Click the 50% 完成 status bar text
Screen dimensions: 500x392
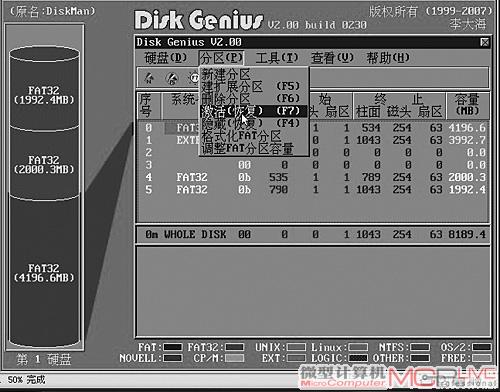[26, 380]
